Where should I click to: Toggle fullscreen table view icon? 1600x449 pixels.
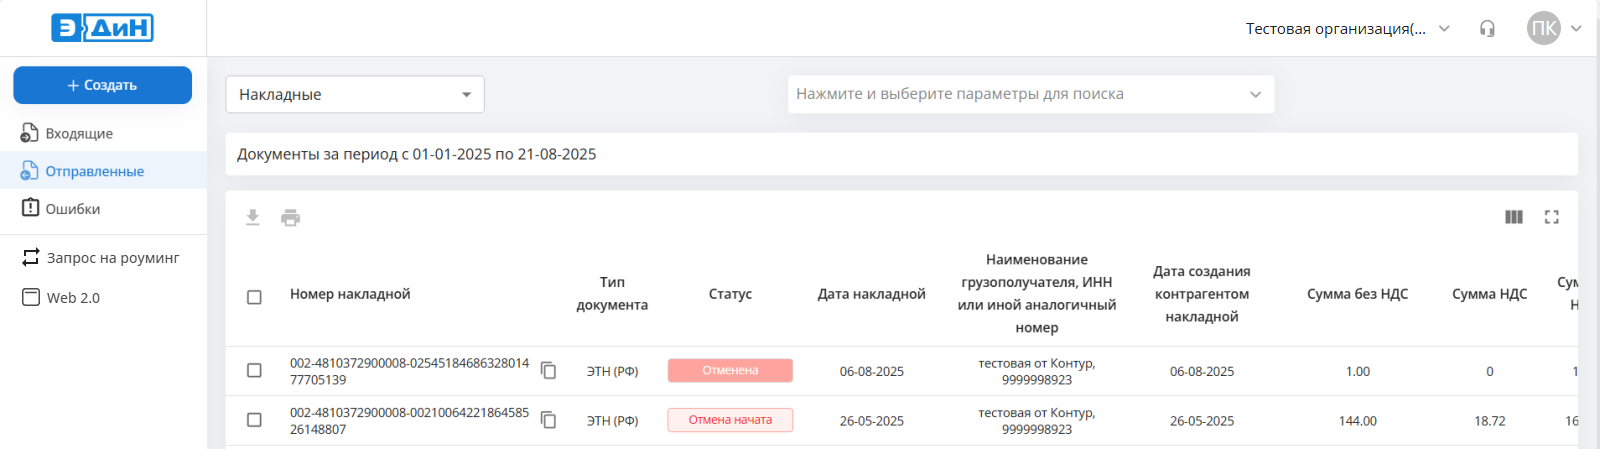point(1551,217)
